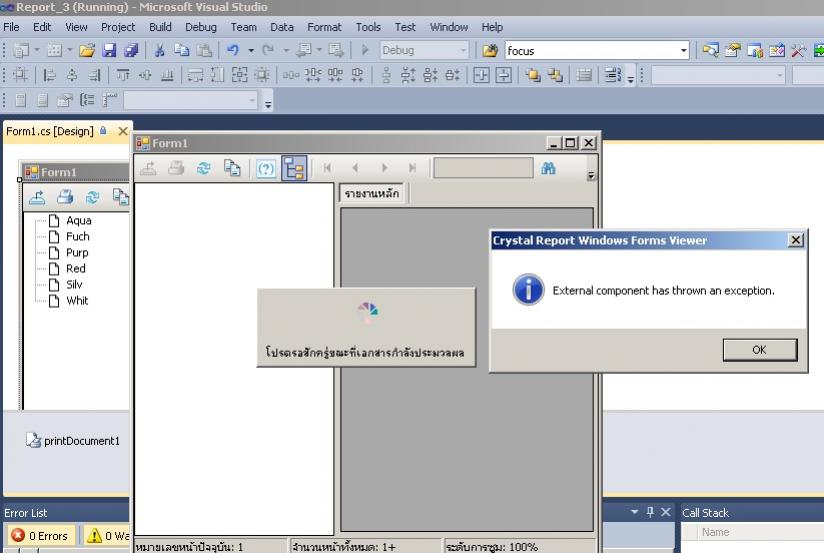
Task: Open the Edit menu
Action: 42,27
